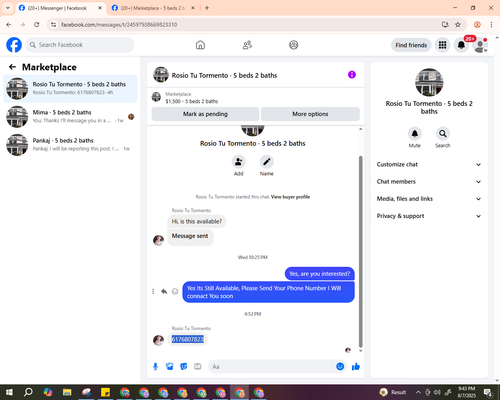Open the notifications bell with 20+ badge
500x400 pixels.
coord(461,45)
